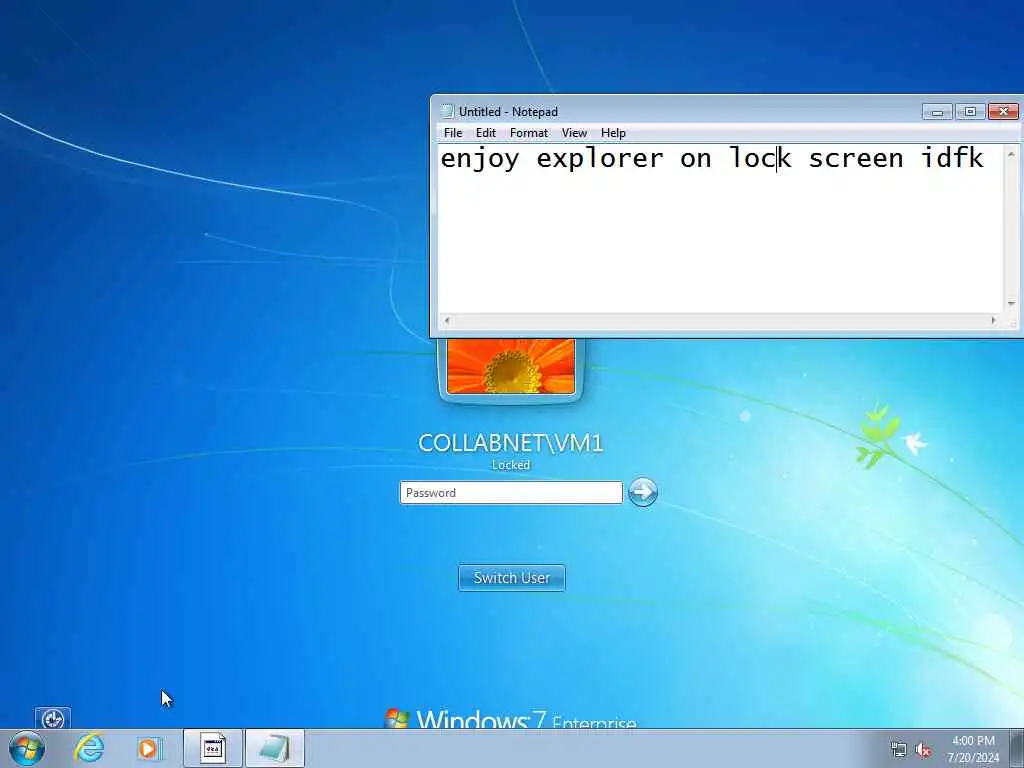The height and width of the screenshot is (768, 1024).
Task: Select the pinned Notepad button in the taskbar
Action: pyautogui.click(x=274, y=748)
